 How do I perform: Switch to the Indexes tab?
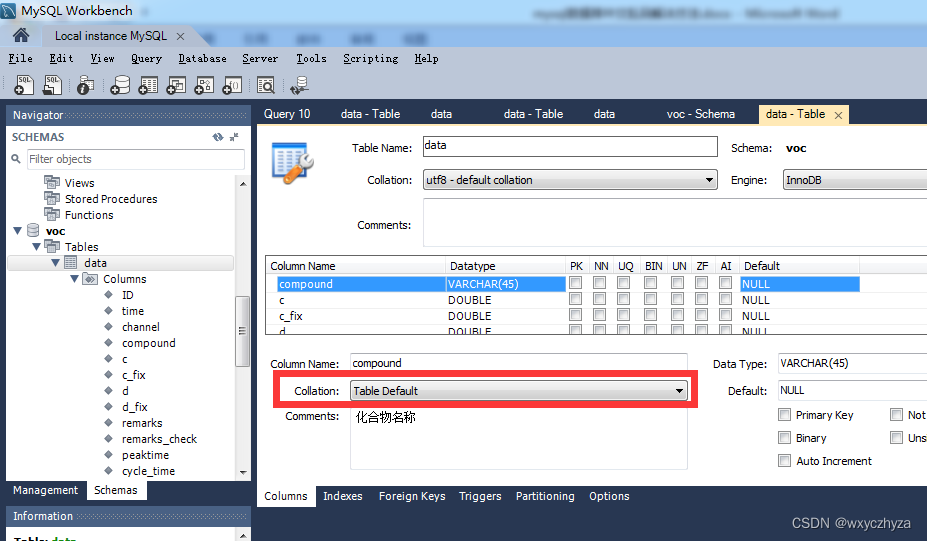pos(343,496)
